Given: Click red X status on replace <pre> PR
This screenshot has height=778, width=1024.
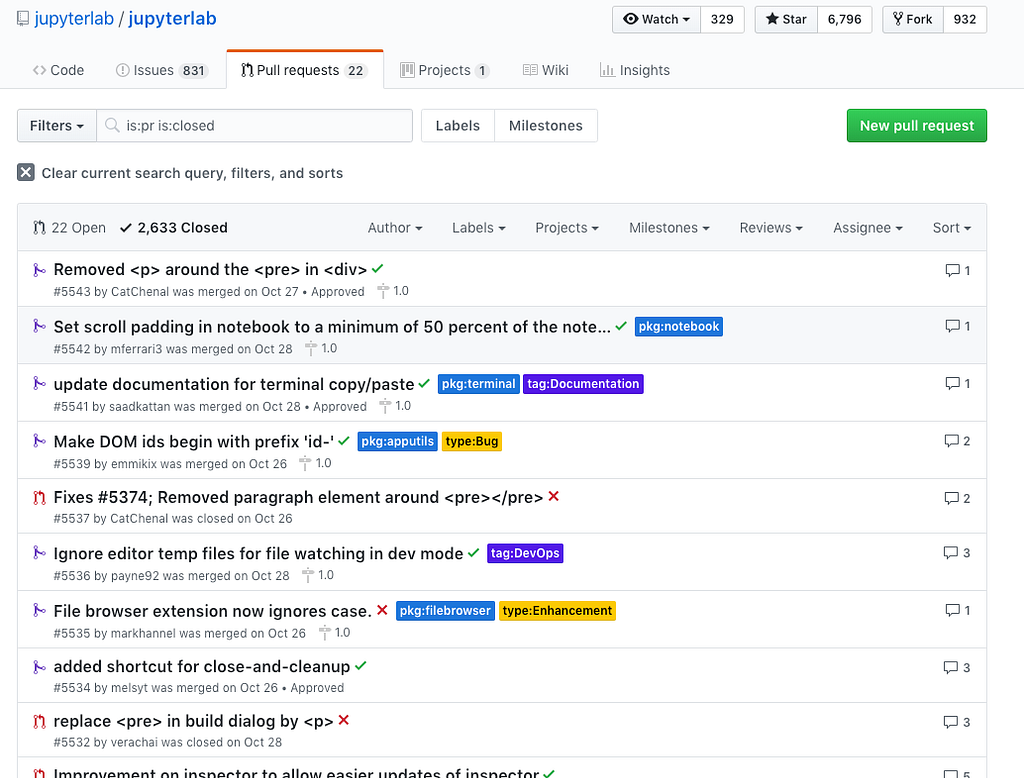Looking at the screenshot, I should (x=344, y=720).
